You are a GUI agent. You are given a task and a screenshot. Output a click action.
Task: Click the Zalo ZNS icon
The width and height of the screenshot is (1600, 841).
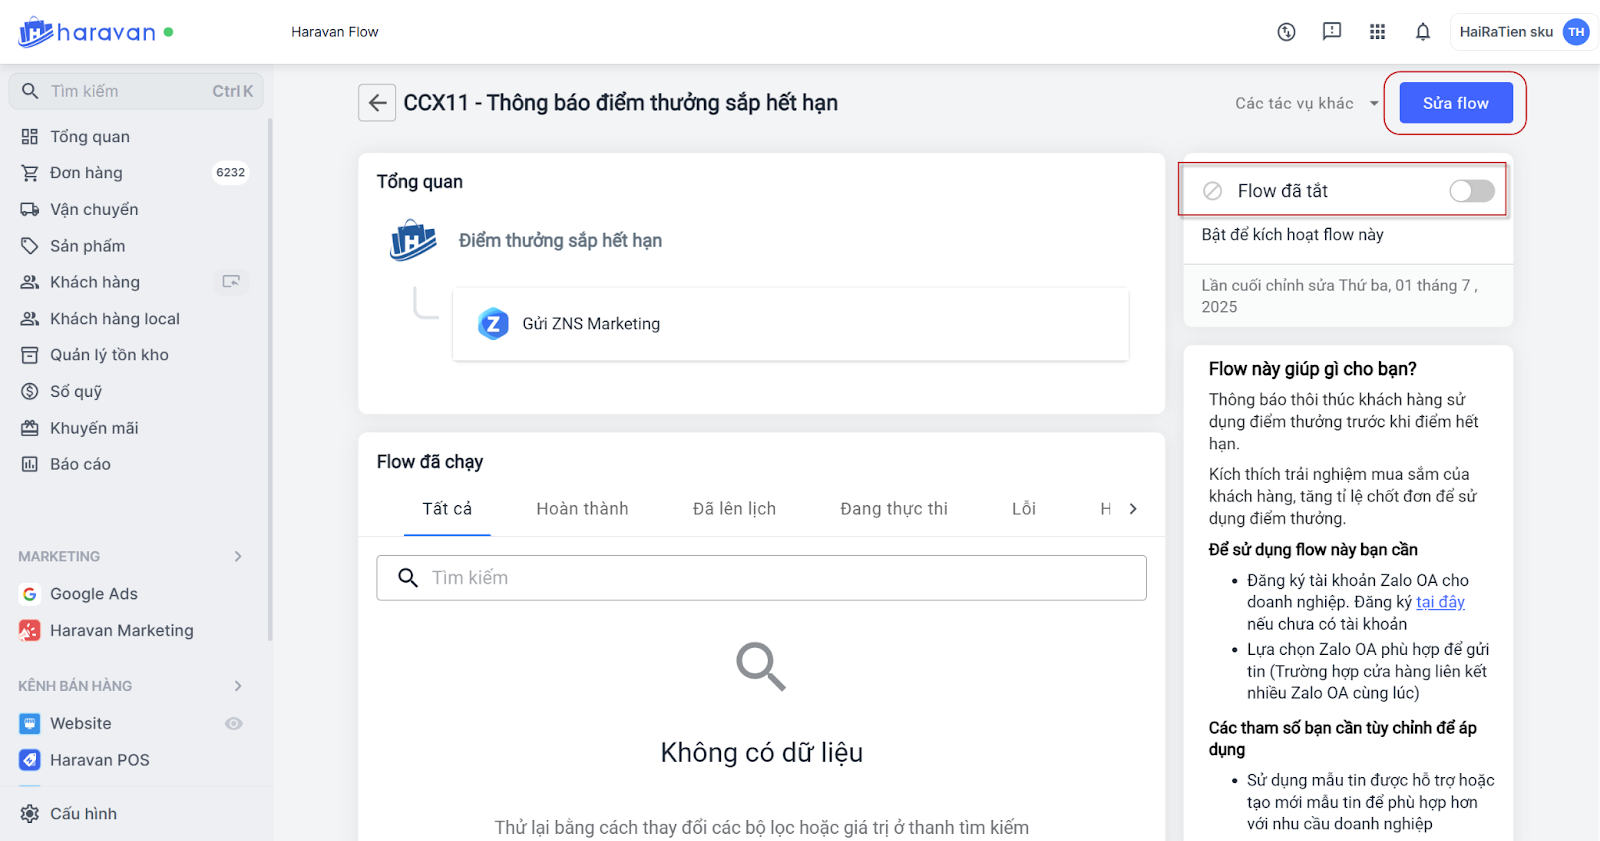[493, 323]
